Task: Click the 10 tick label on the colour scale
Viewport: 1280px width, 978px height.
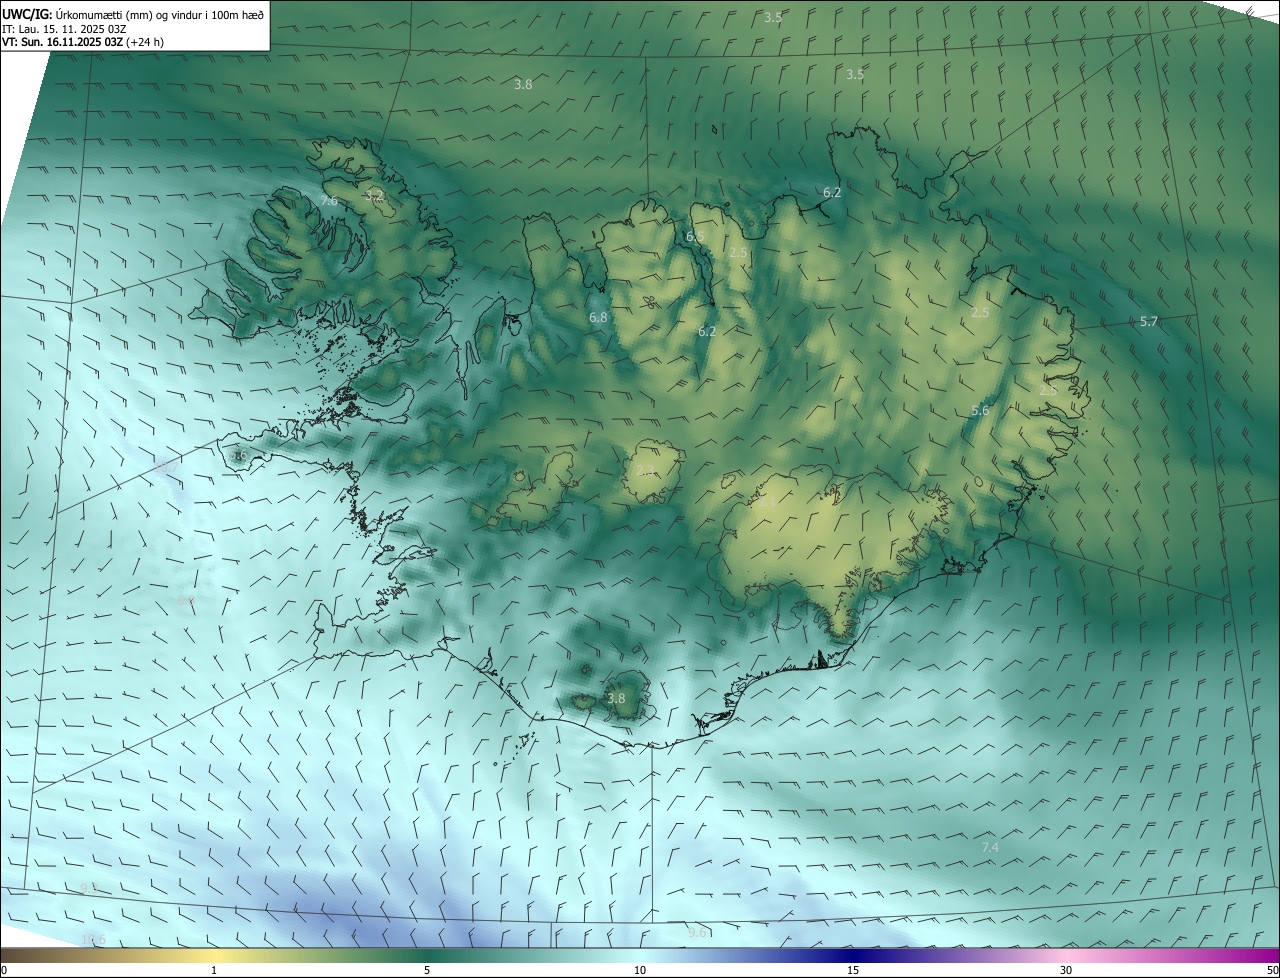Action: (640, 970)
